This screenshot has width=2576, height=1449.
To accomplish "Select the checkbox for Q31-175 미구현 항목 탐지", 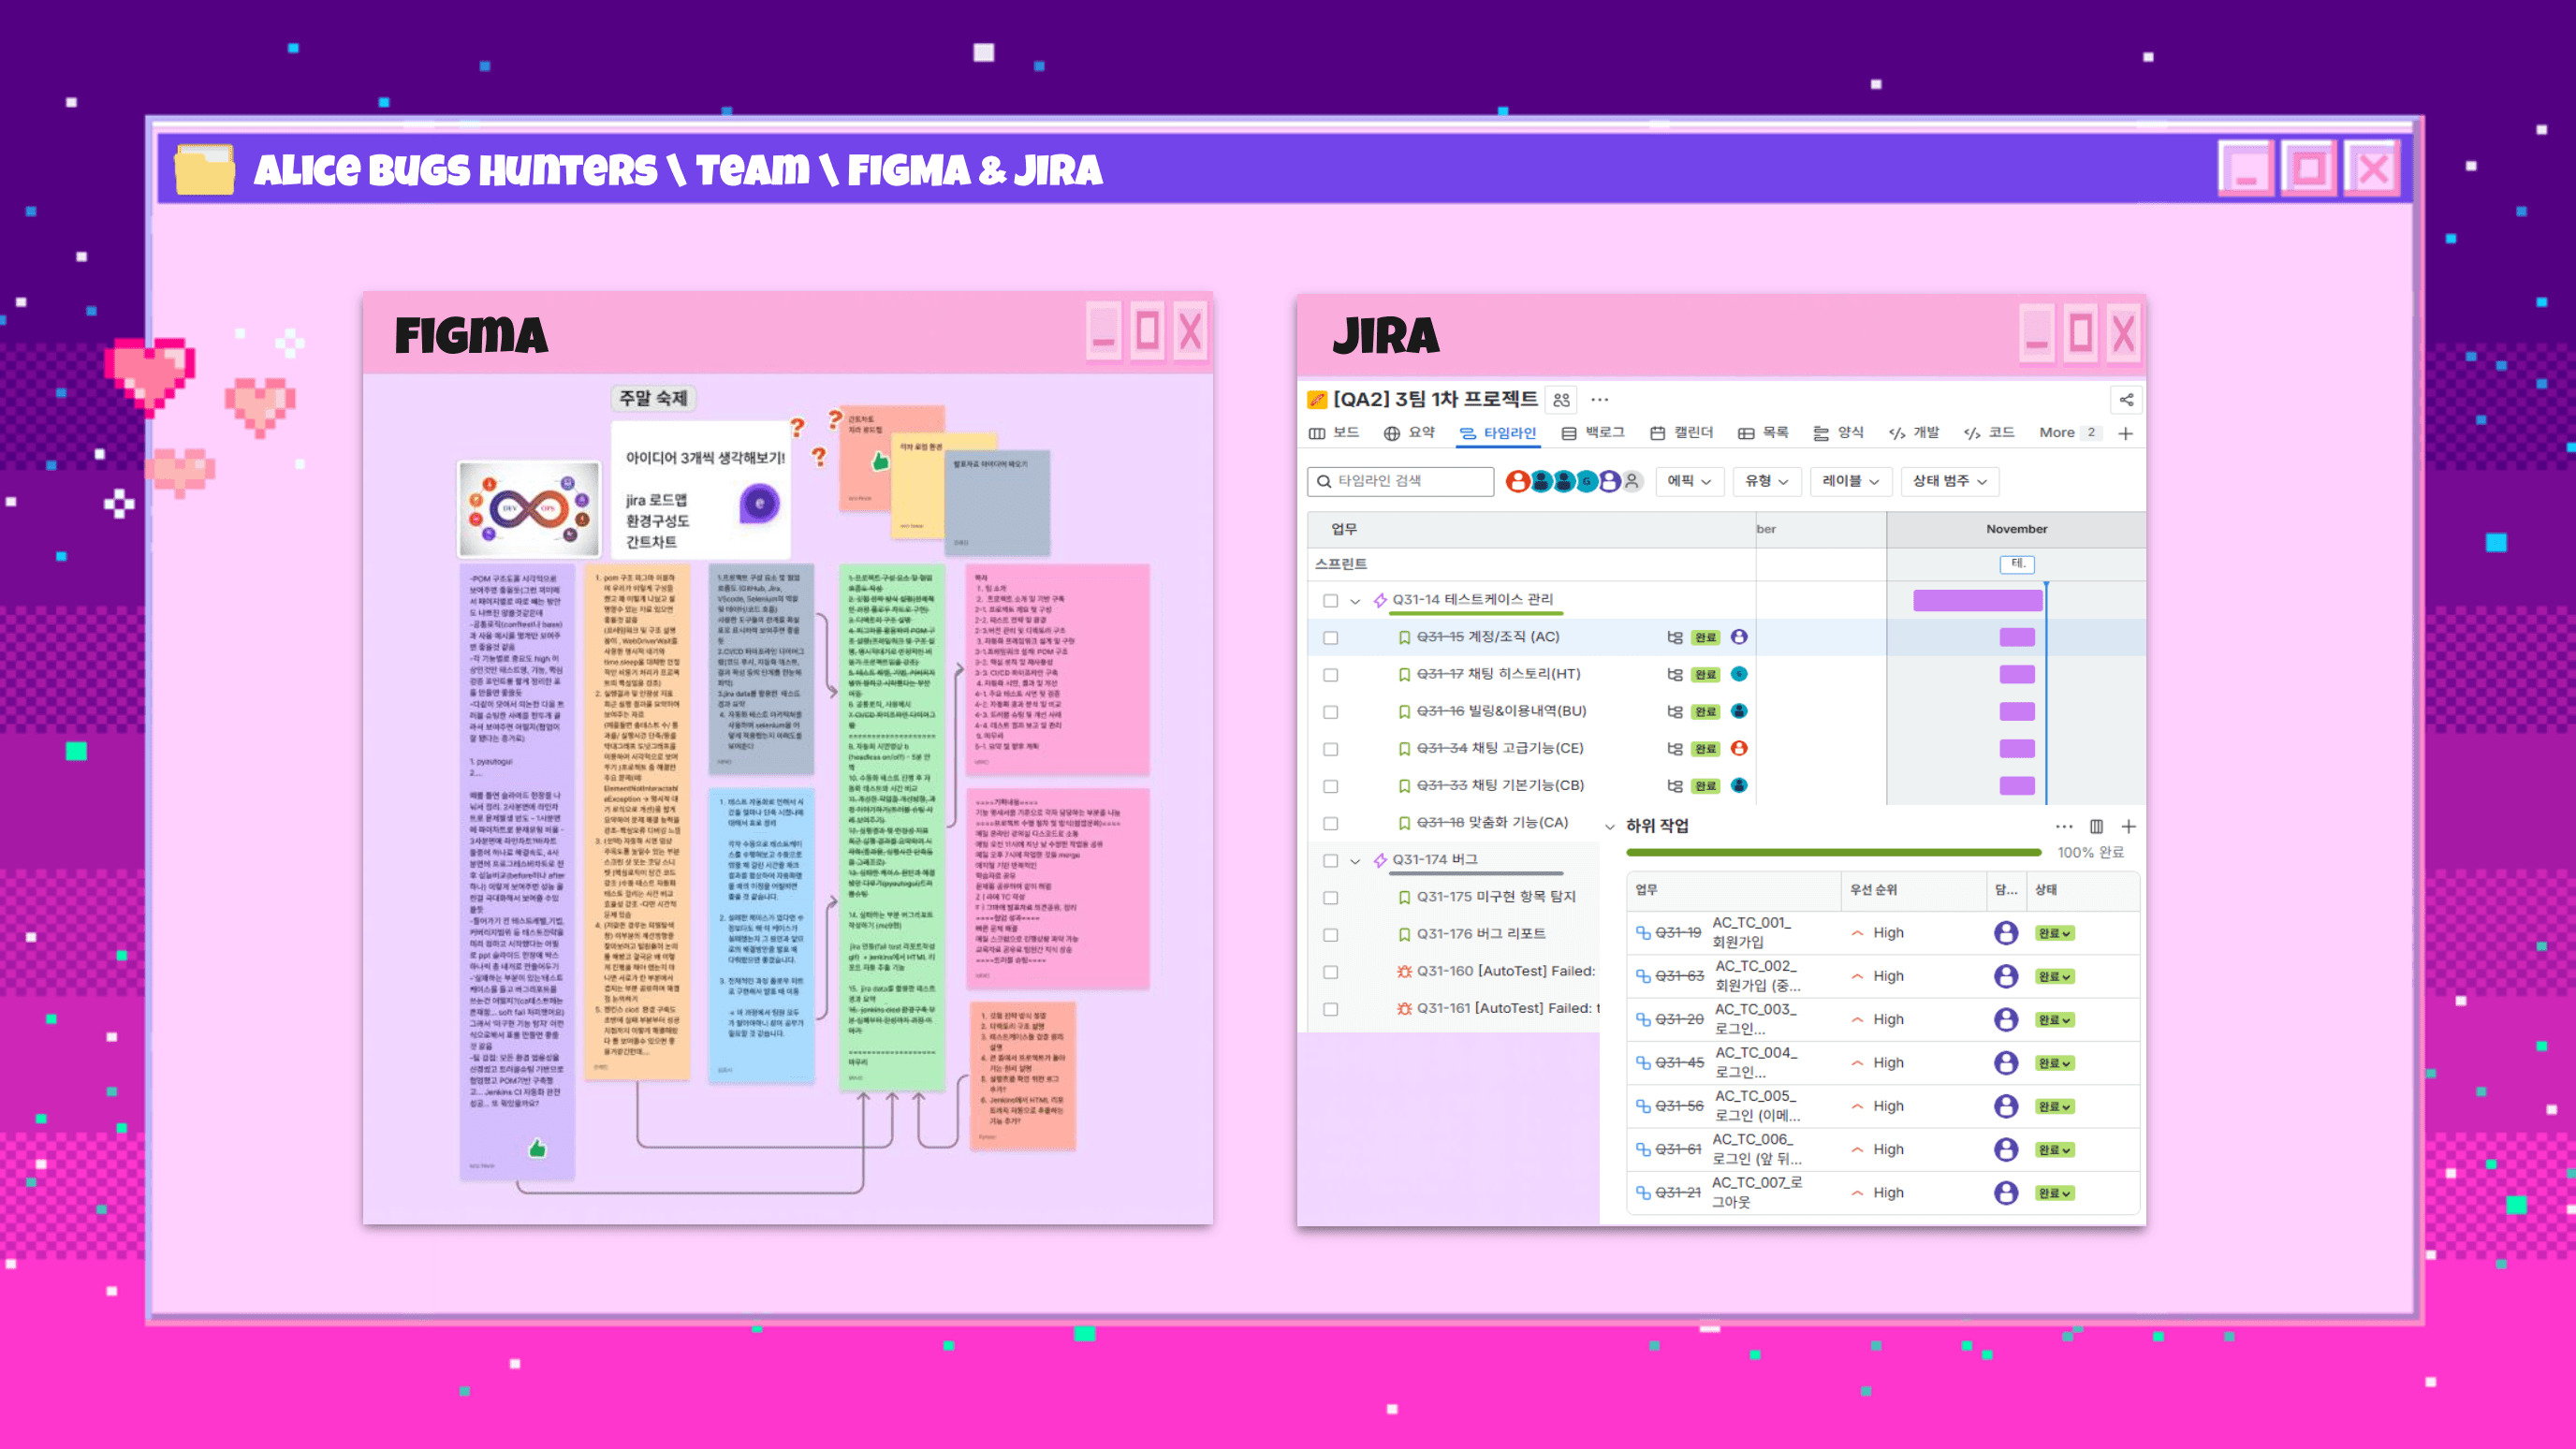I will click(1330, 898).
